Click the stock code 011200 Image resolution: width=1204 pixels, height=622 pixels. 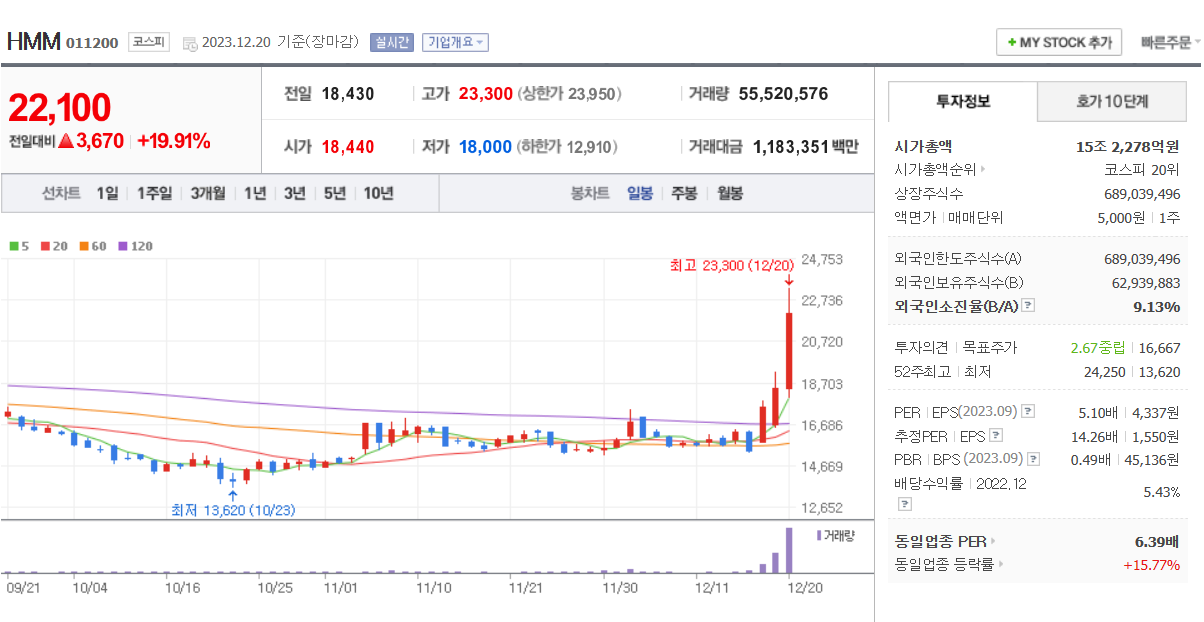click(92, 43)
